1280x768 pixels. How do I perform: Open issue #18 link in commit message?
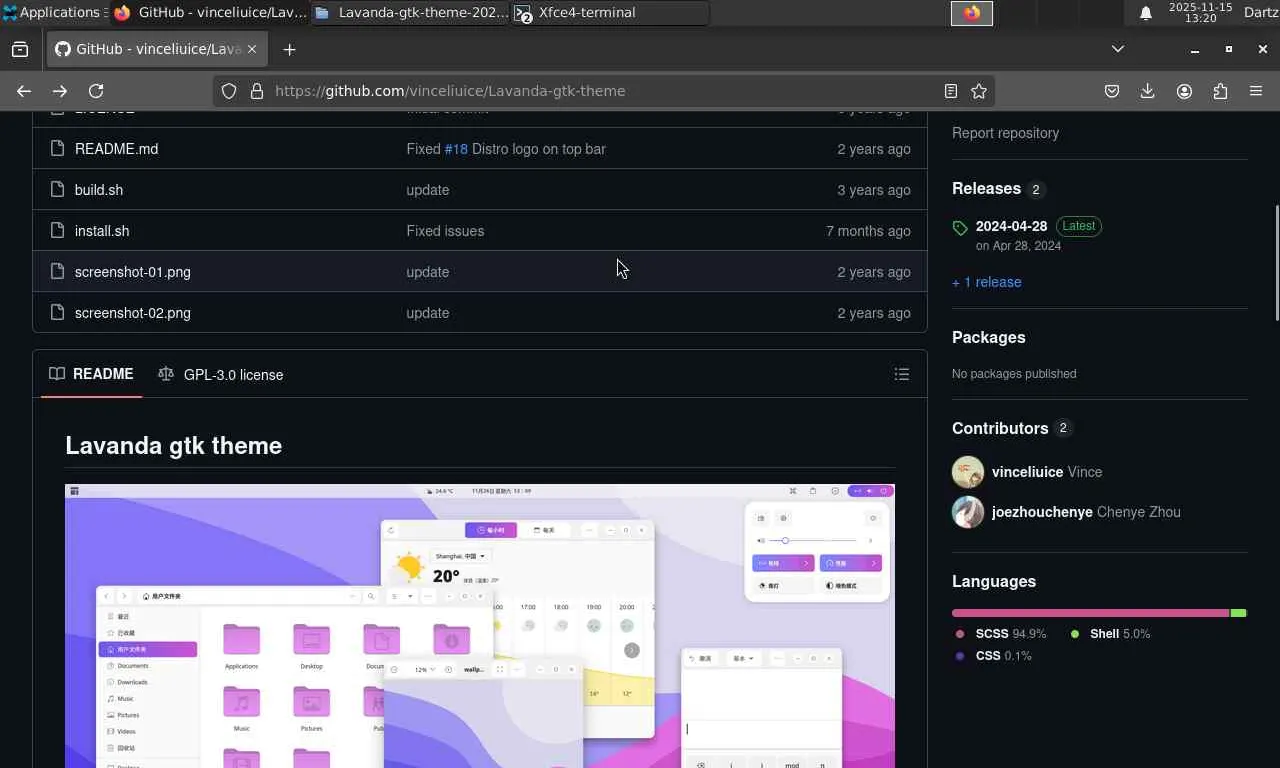[x=456, y=149]
